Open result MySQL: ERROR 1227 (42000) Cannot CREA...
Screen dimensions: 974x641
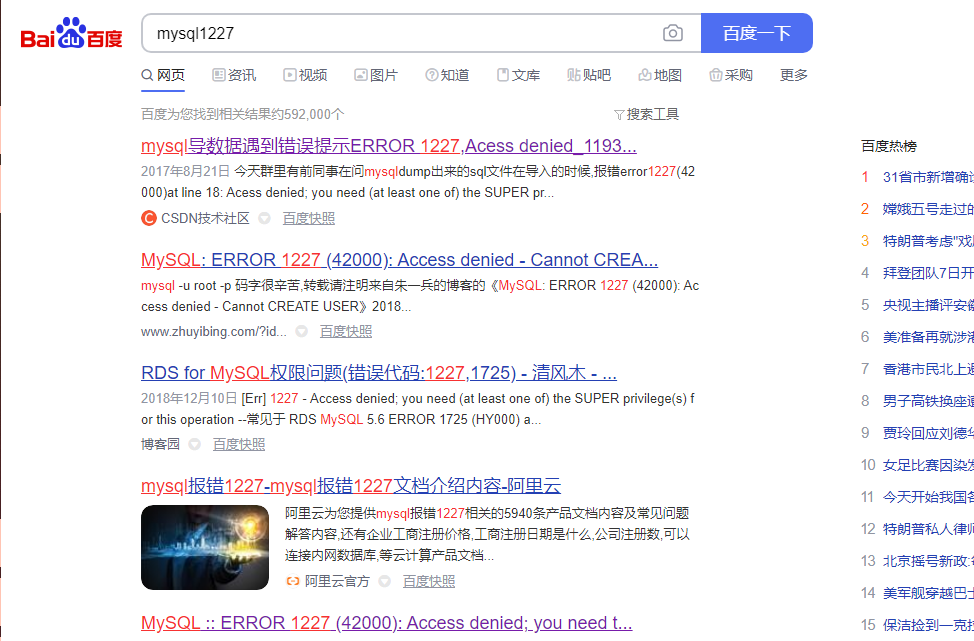pyautogui.click(x=399, y=260)
